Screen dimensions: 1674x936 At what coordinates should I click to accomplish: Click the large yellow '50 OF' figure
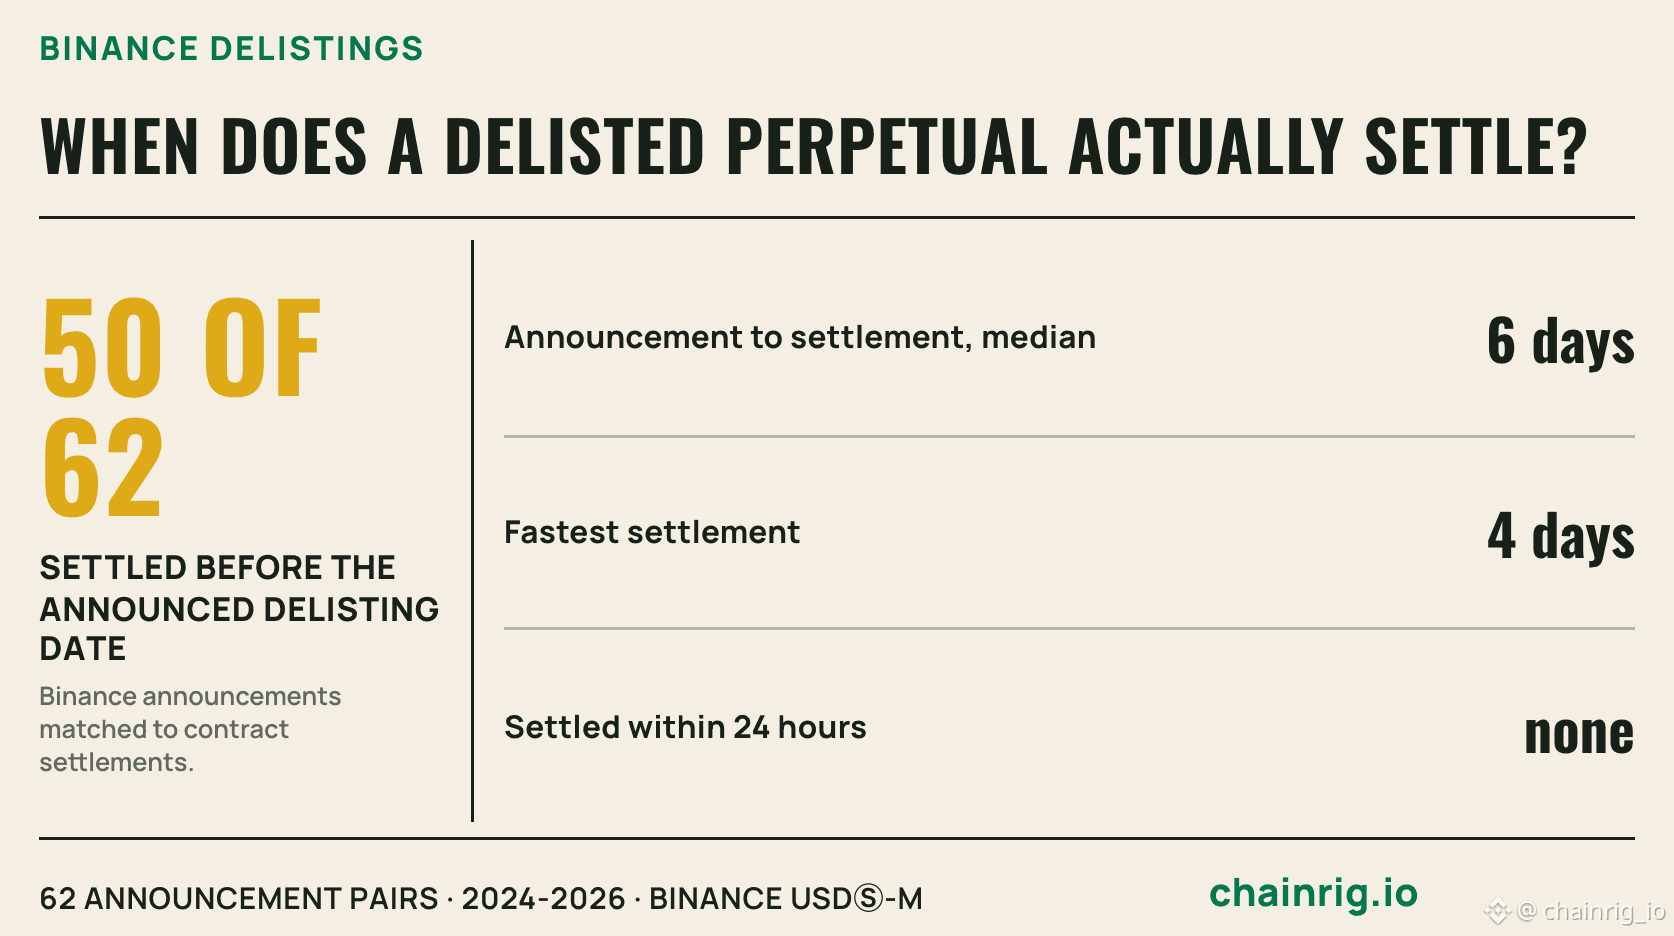point(181,347)
